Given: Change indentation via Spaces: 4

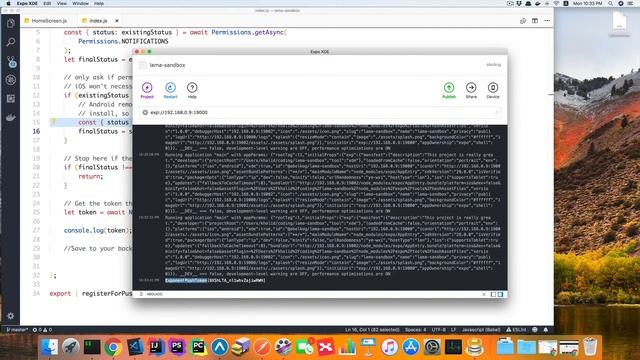Looking at the screenshot, I should [x=416, y=329].
